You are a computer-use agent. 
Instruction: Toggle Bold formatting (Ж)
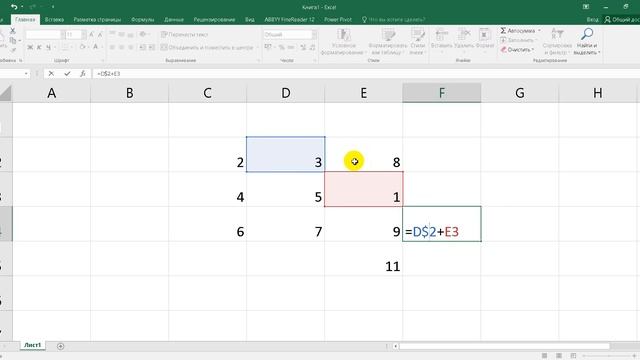[30, 47]
